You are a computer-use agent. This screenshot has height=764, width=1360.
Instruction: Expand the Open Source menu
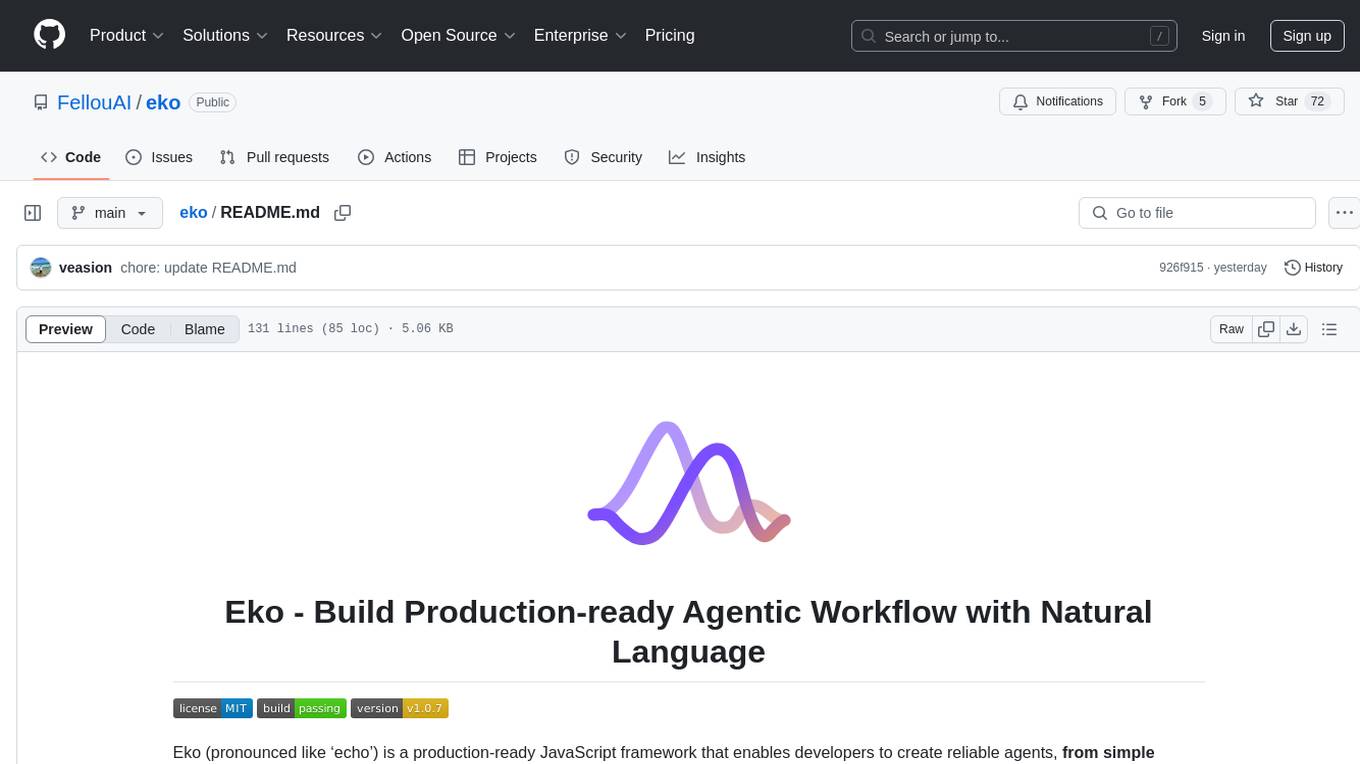coord(458,35)
